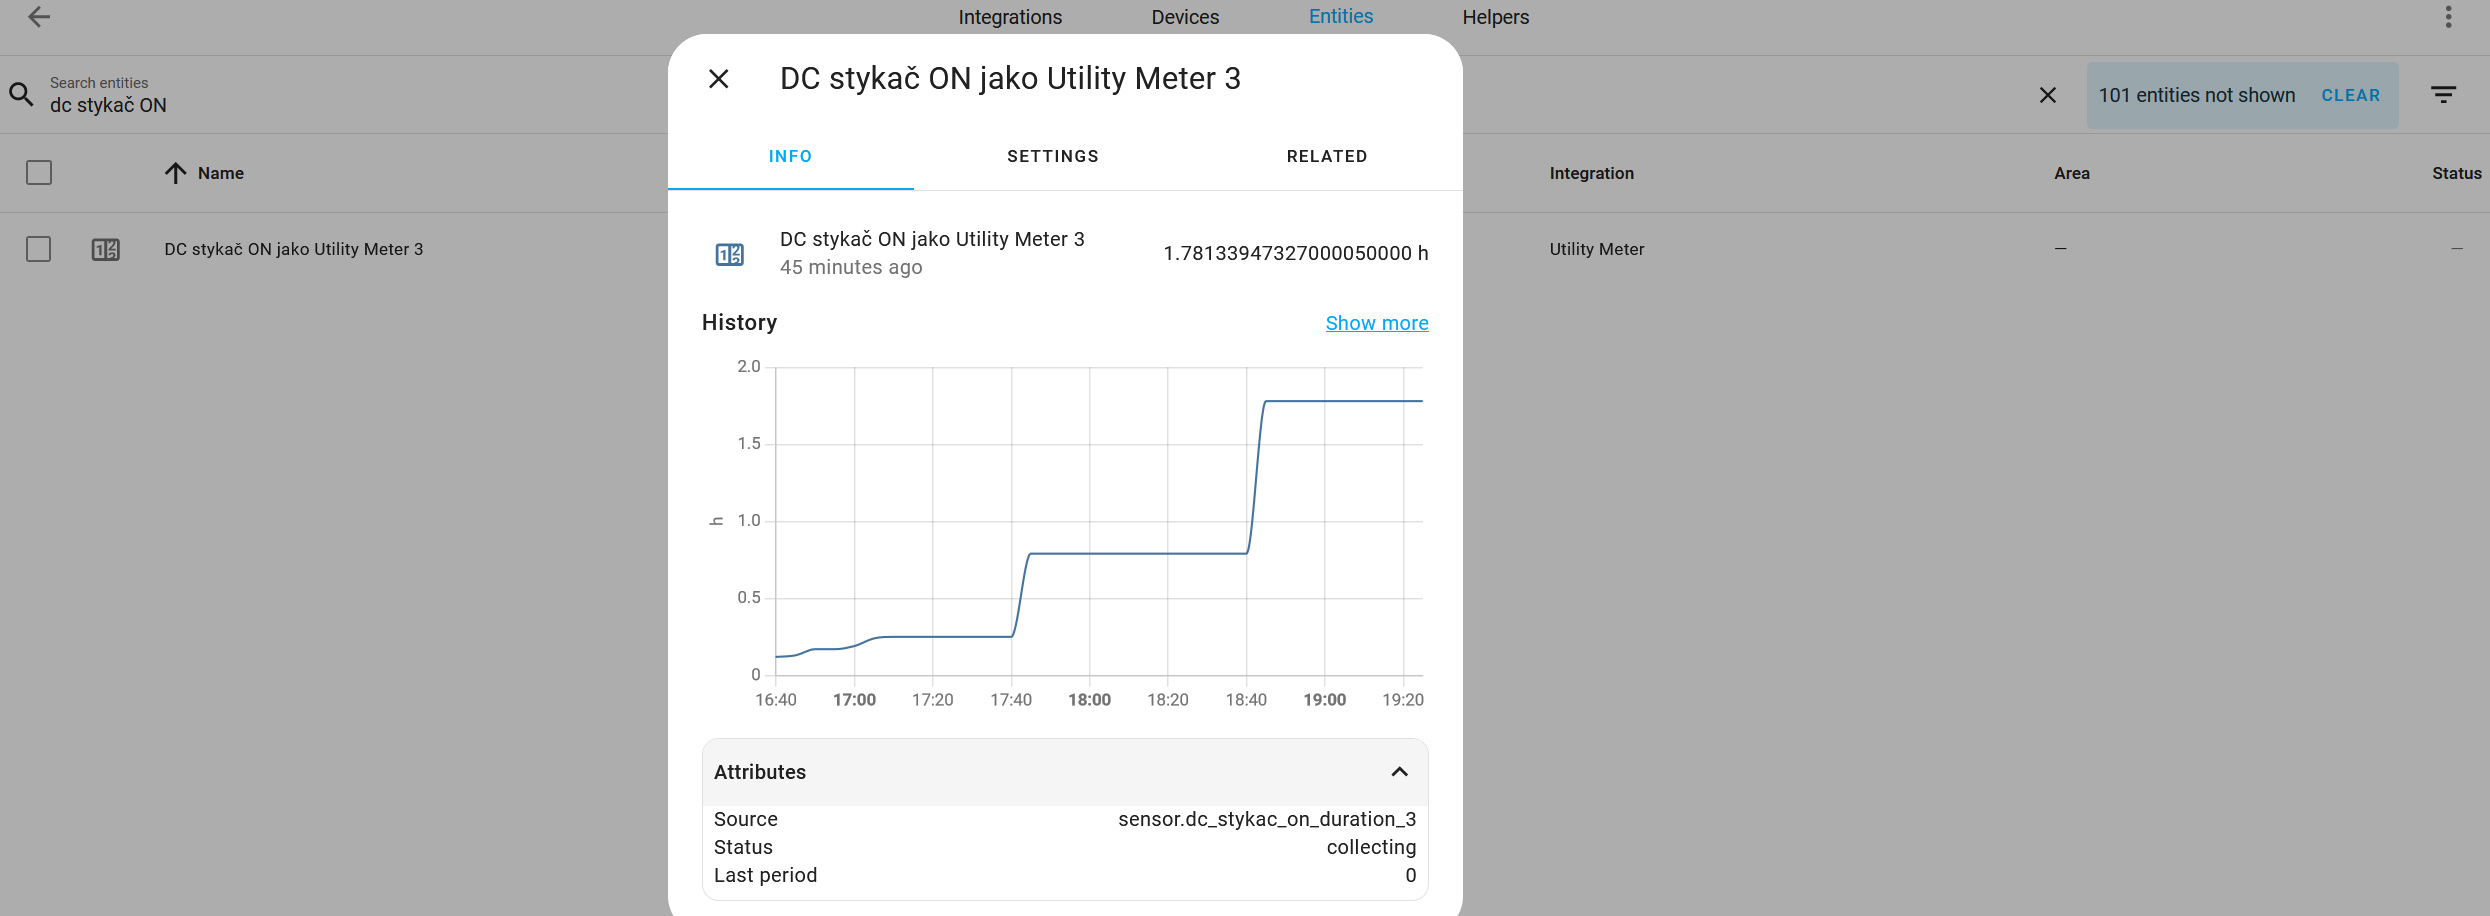
Task: Click the Last period attribute row
Action: click(x=1065, y=875)
